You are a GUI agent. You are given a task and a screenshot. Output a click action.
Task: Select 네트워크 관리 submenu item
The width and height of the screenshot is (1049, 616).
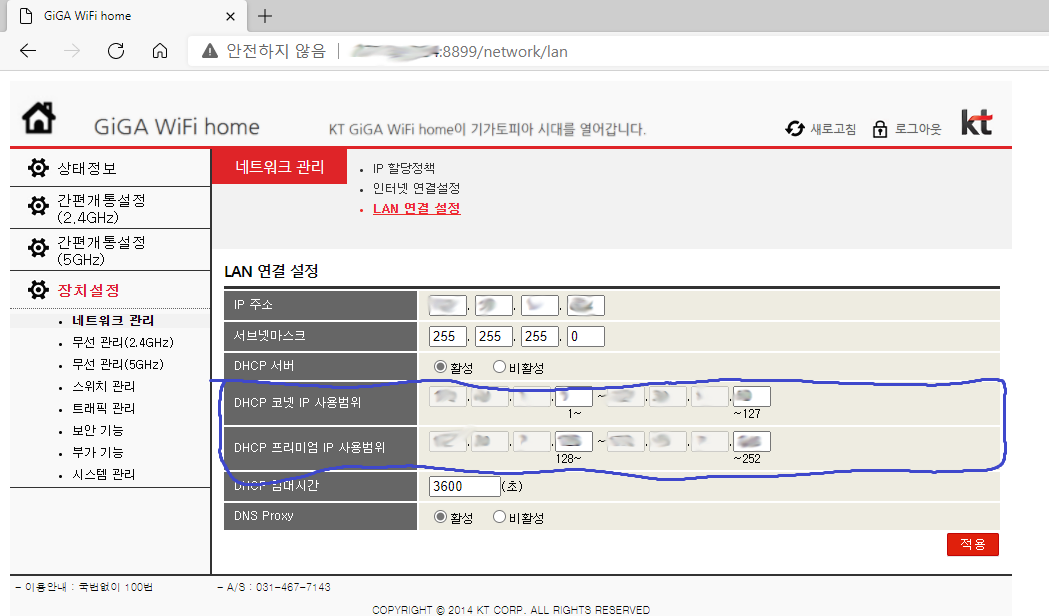(113, 320)
